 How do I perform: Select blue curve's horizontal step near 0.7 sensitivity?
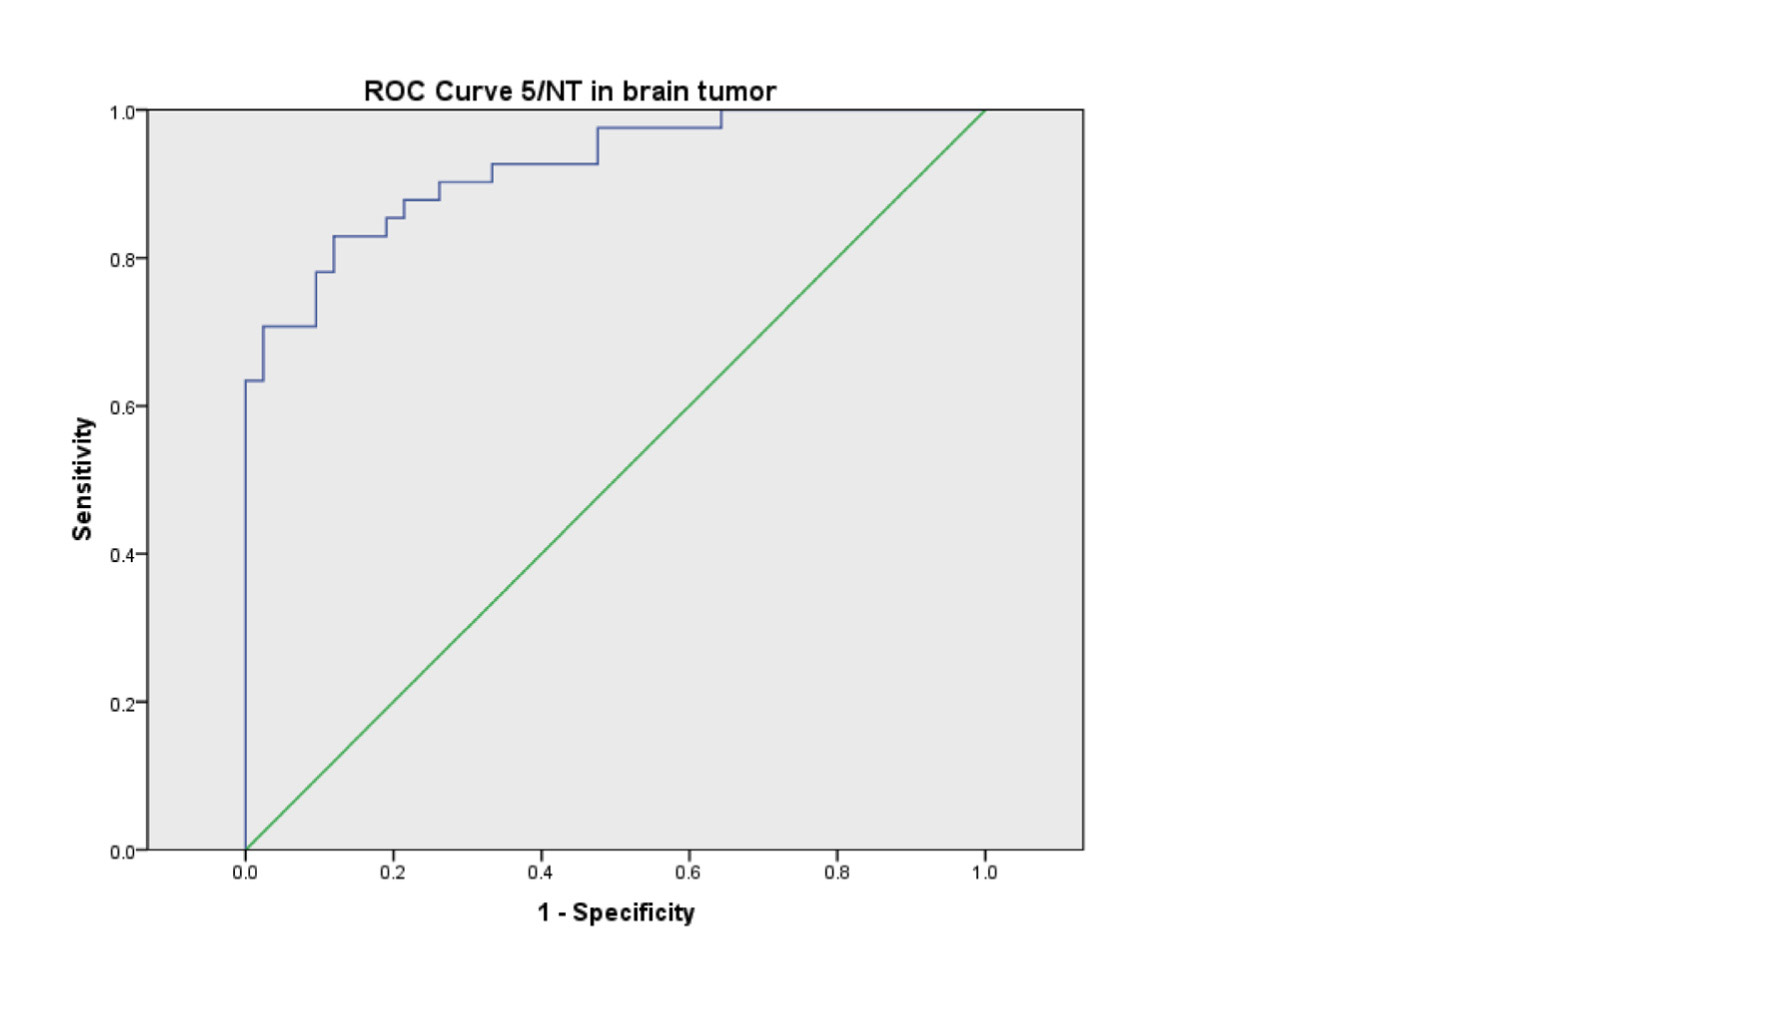pyautogui.click(x=289, y=326)
